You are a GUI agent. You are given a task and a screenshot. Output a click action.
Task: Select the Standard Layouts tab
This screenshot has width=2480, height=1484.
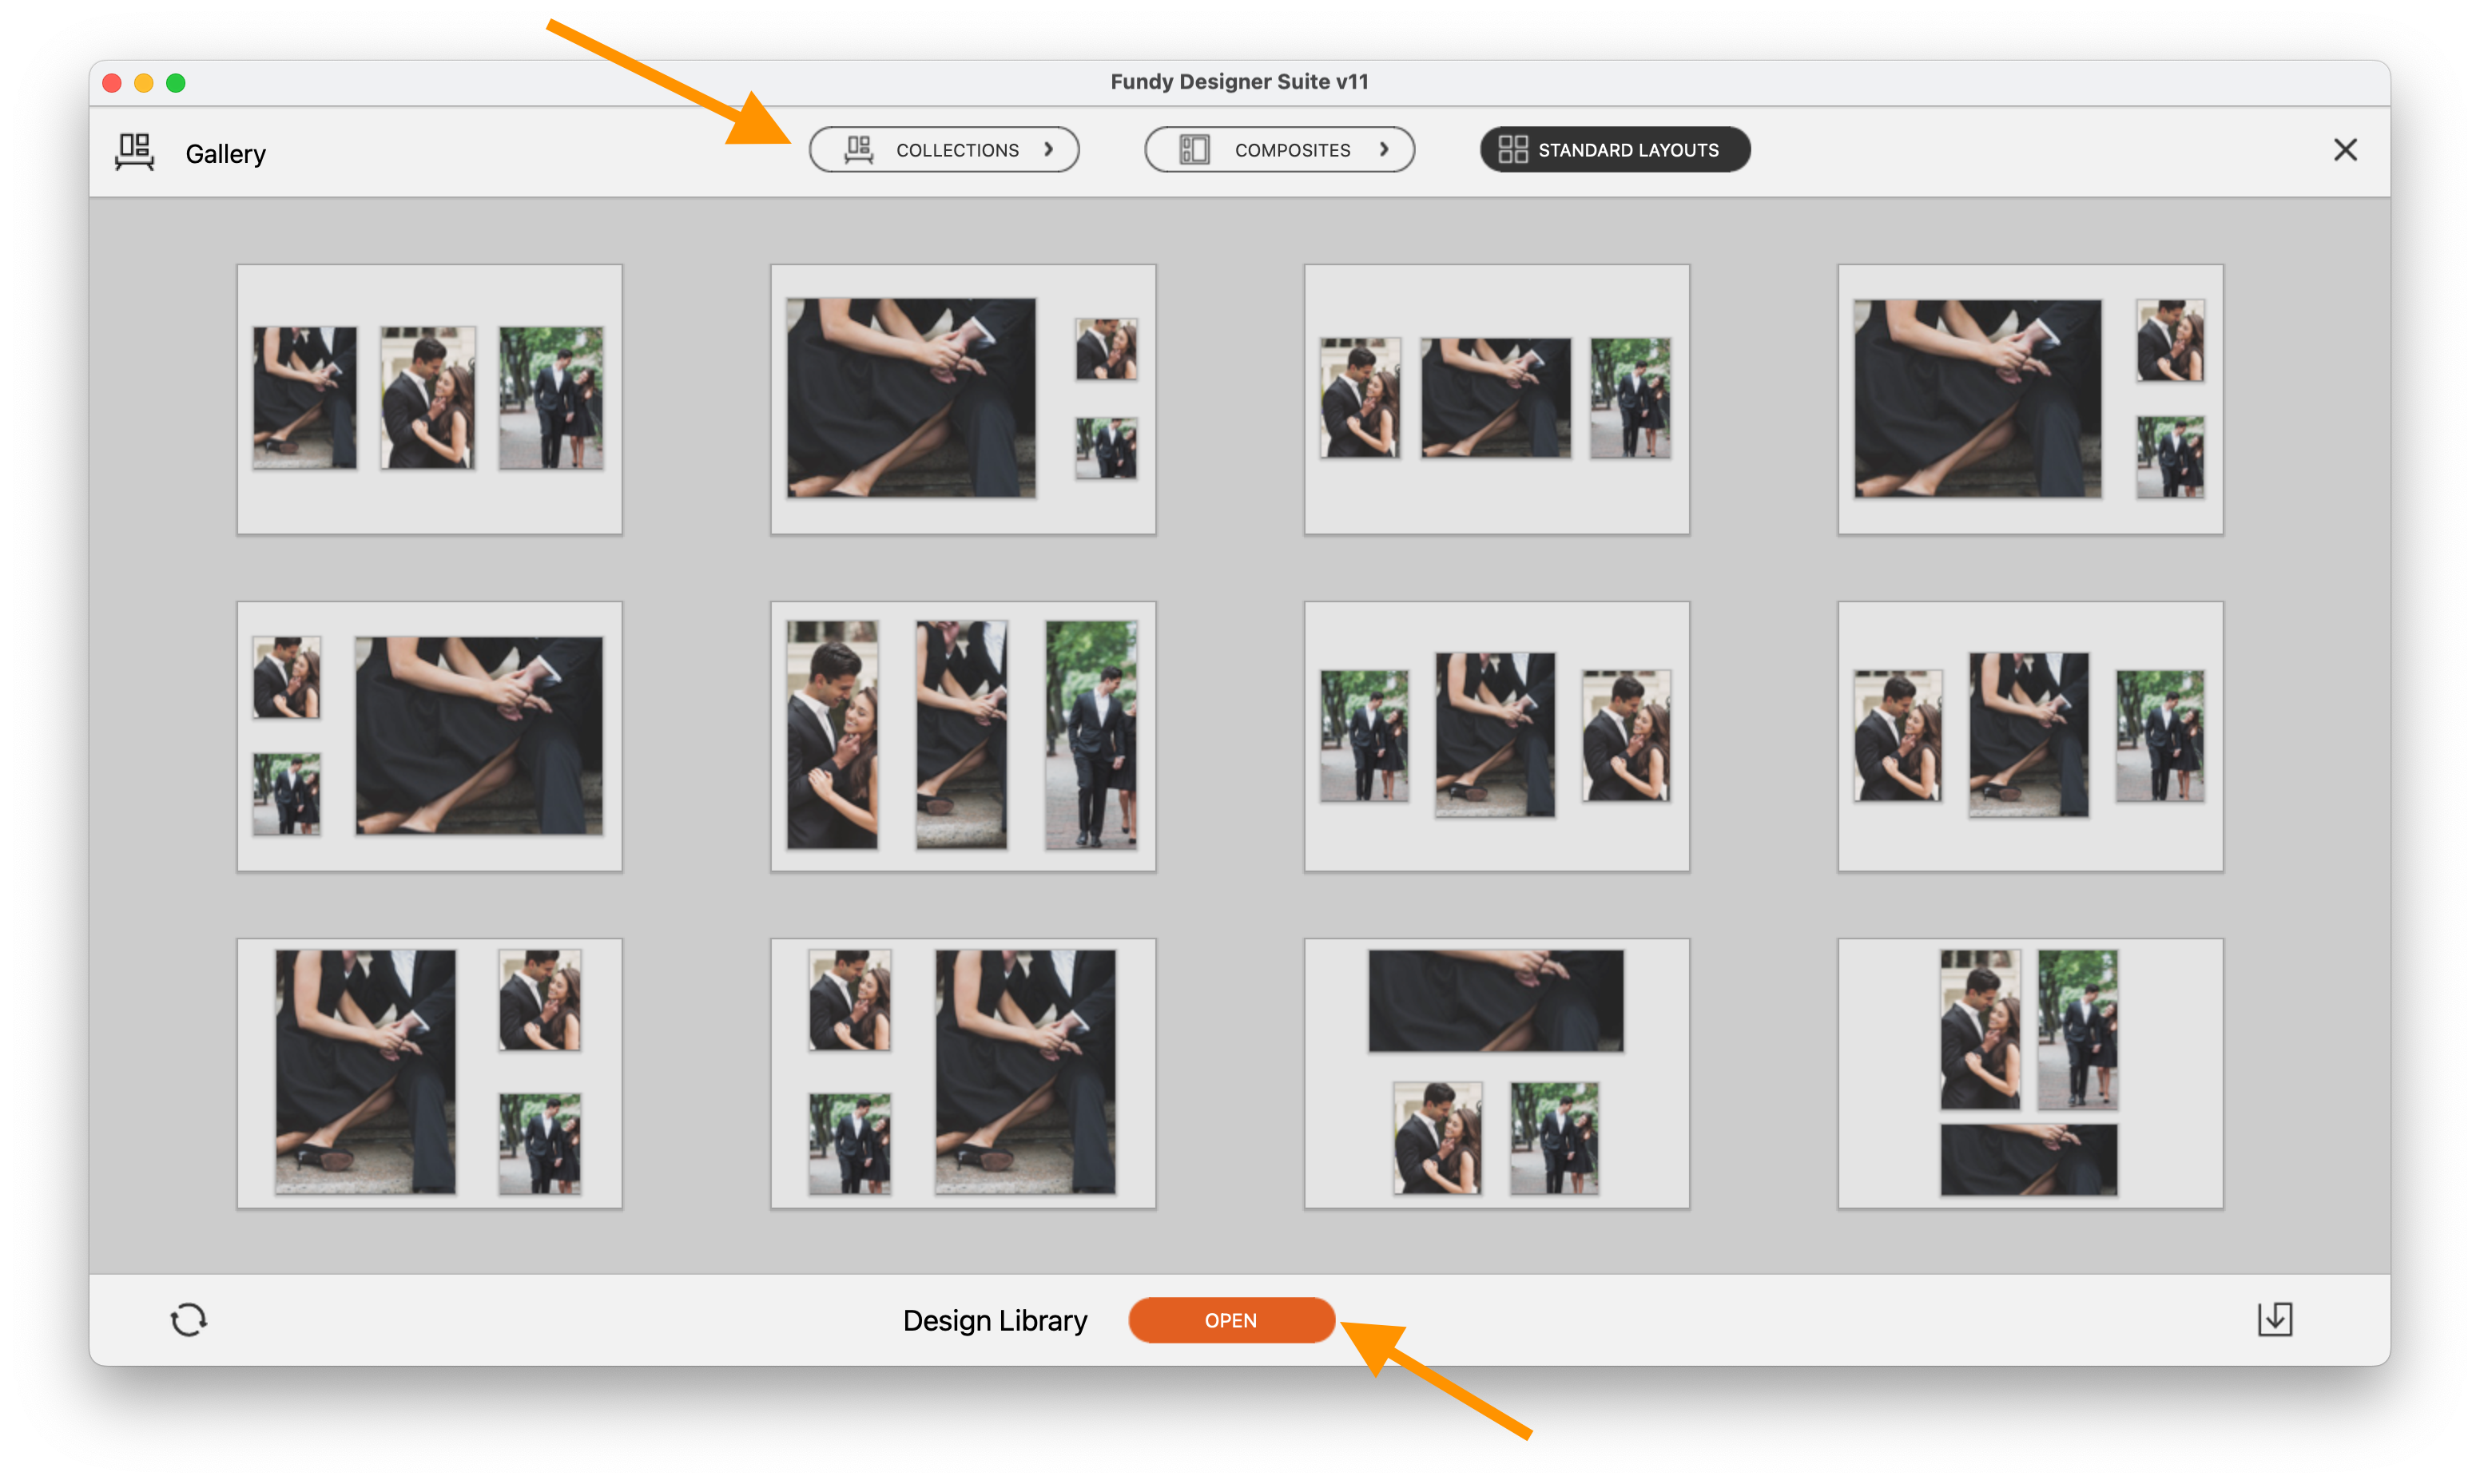[1614, 150]
